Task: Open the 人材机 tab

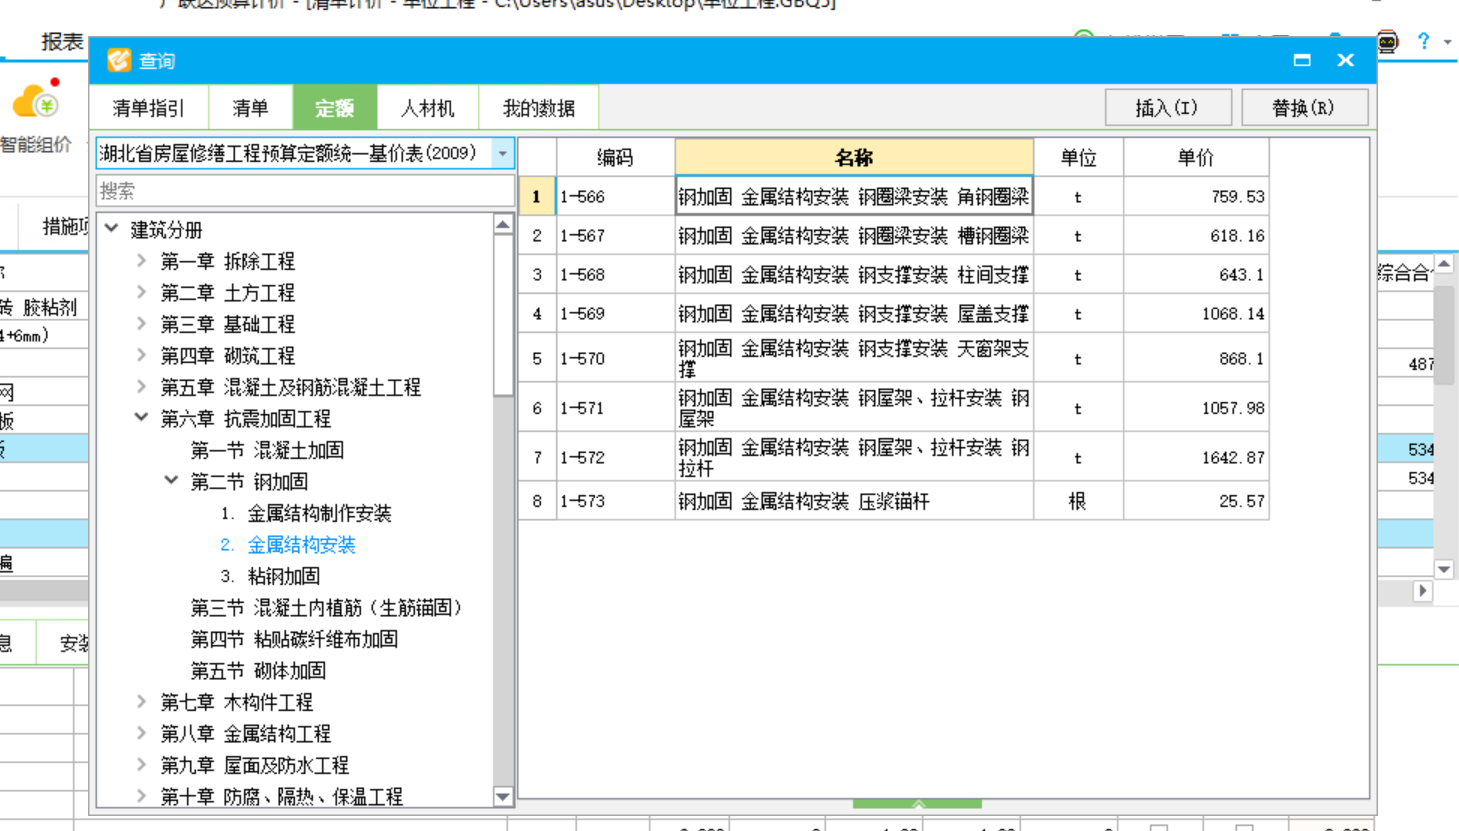Action: click(x=427, y=108)
